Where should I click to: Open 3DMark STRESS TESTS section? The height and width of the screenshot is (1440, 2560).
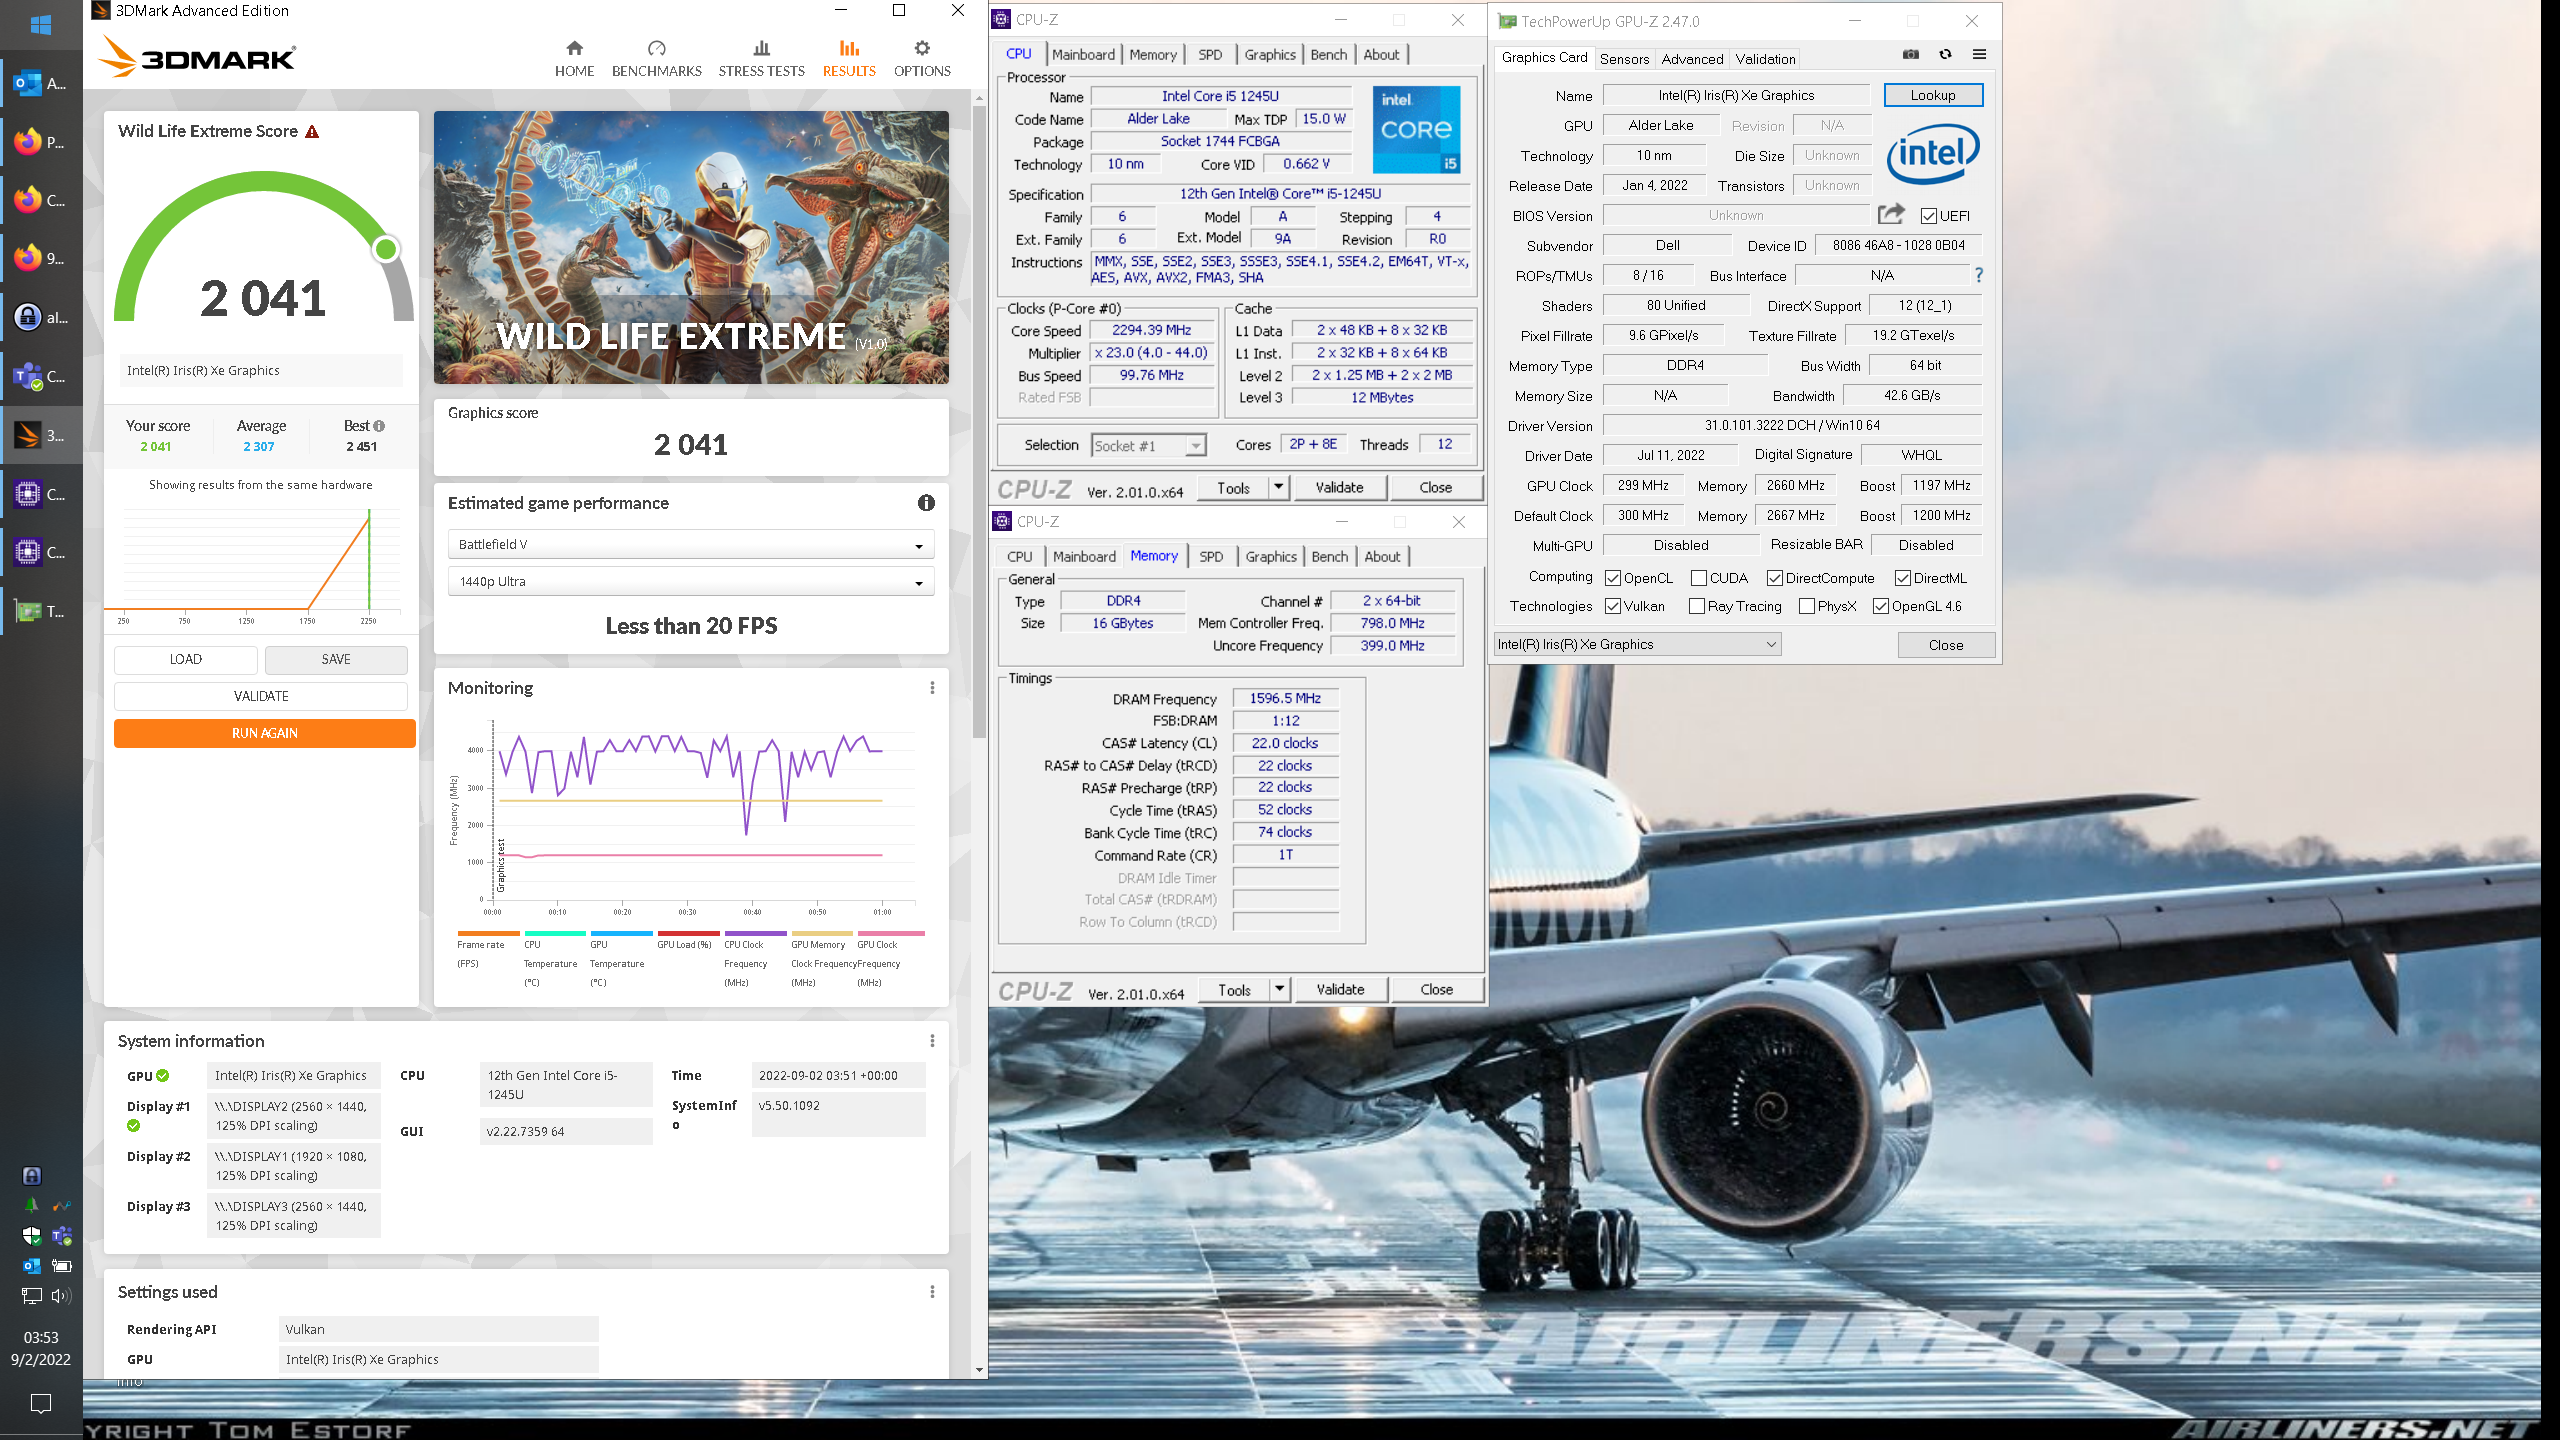click(761, 59)
